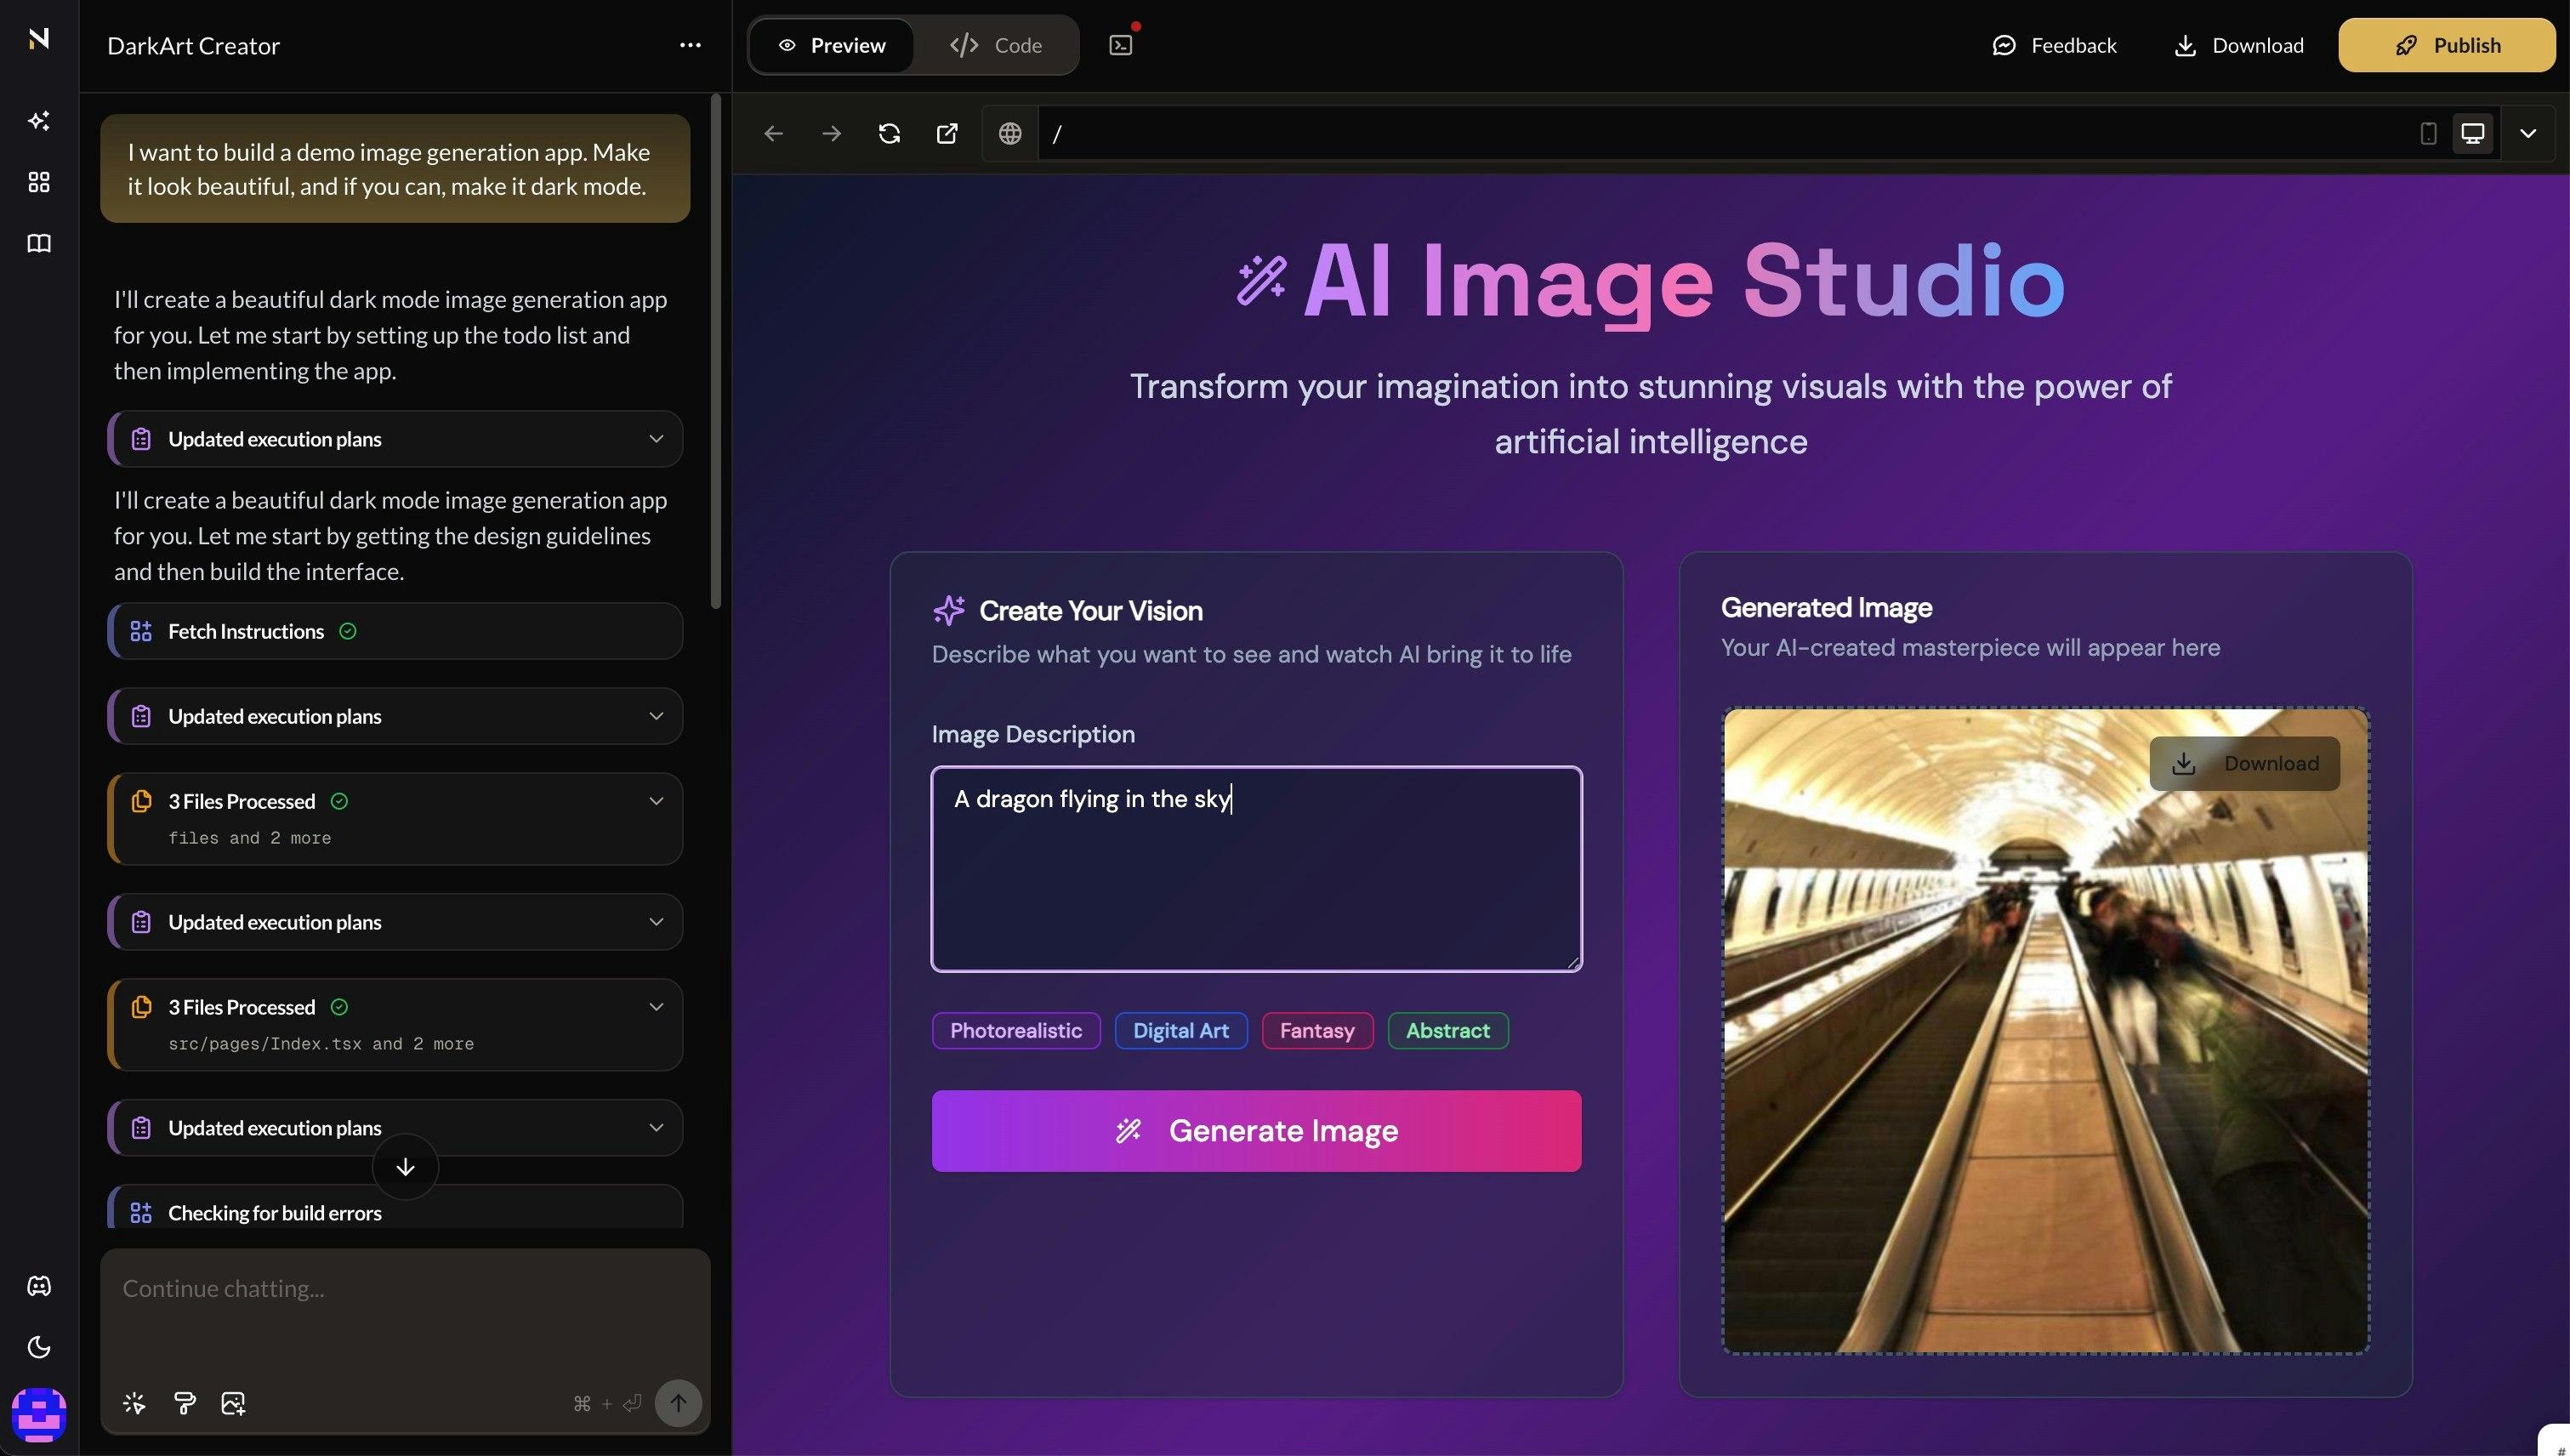Click the Discord icon at sidebar bottom

pyautogui.click(x=39, y=1286)
